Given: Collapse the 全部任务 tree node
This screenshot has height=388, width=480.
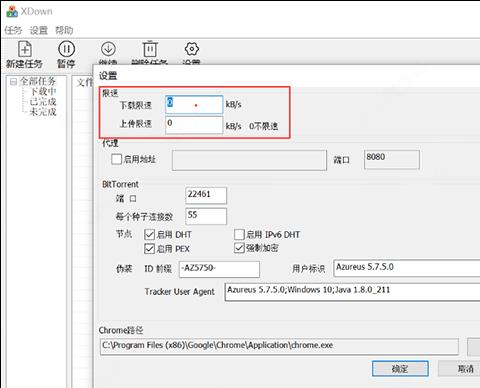Looking at the screenshot, I should click(13, 81).
